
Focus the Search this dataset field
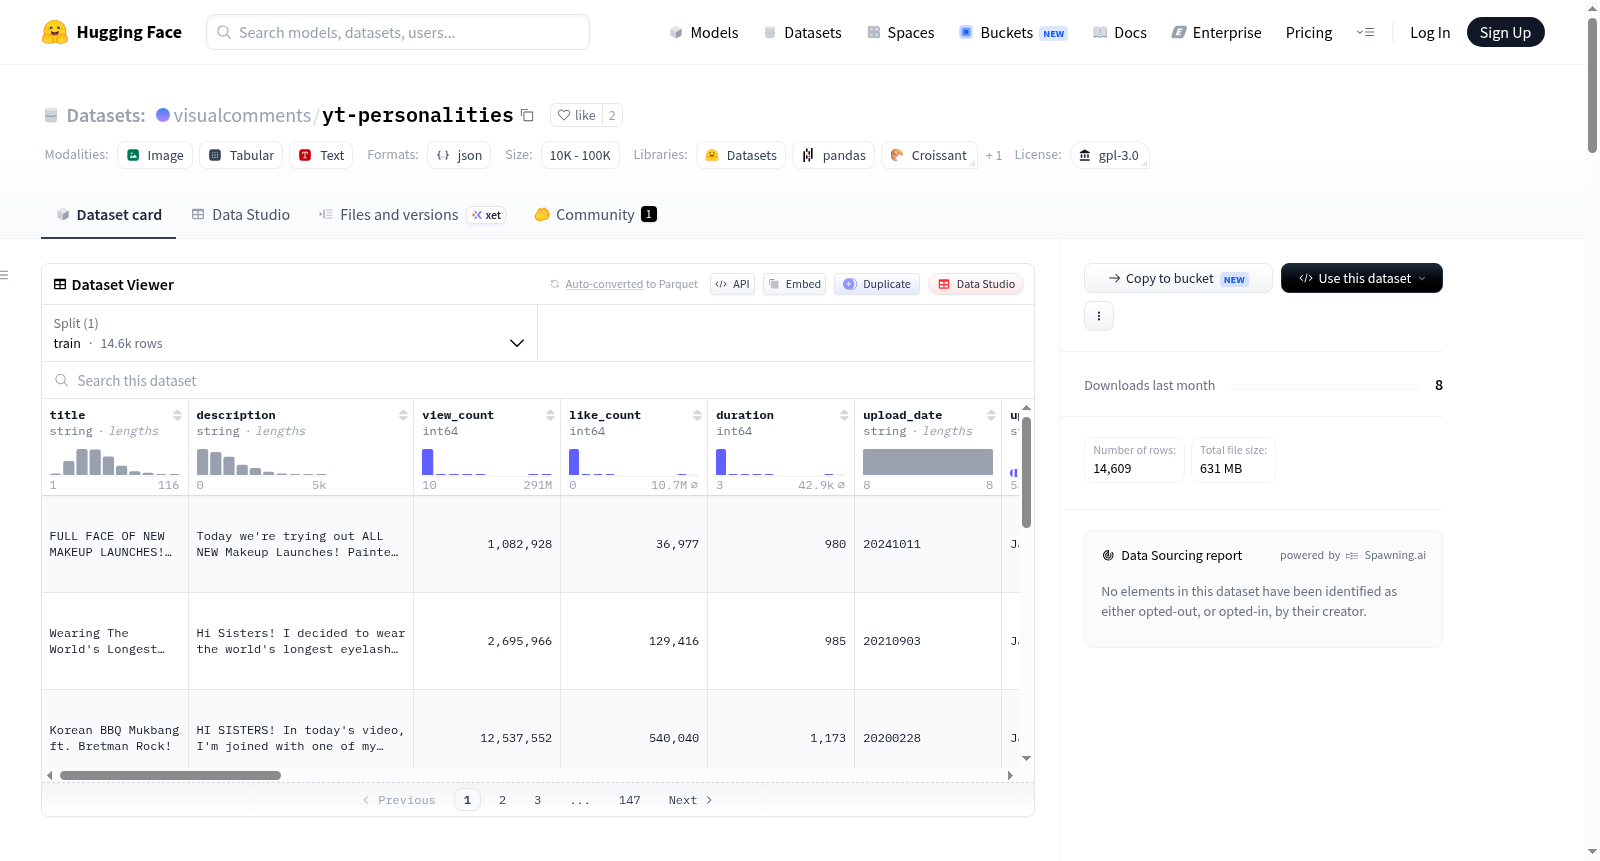pyautogui.click(x=538, y=381)
